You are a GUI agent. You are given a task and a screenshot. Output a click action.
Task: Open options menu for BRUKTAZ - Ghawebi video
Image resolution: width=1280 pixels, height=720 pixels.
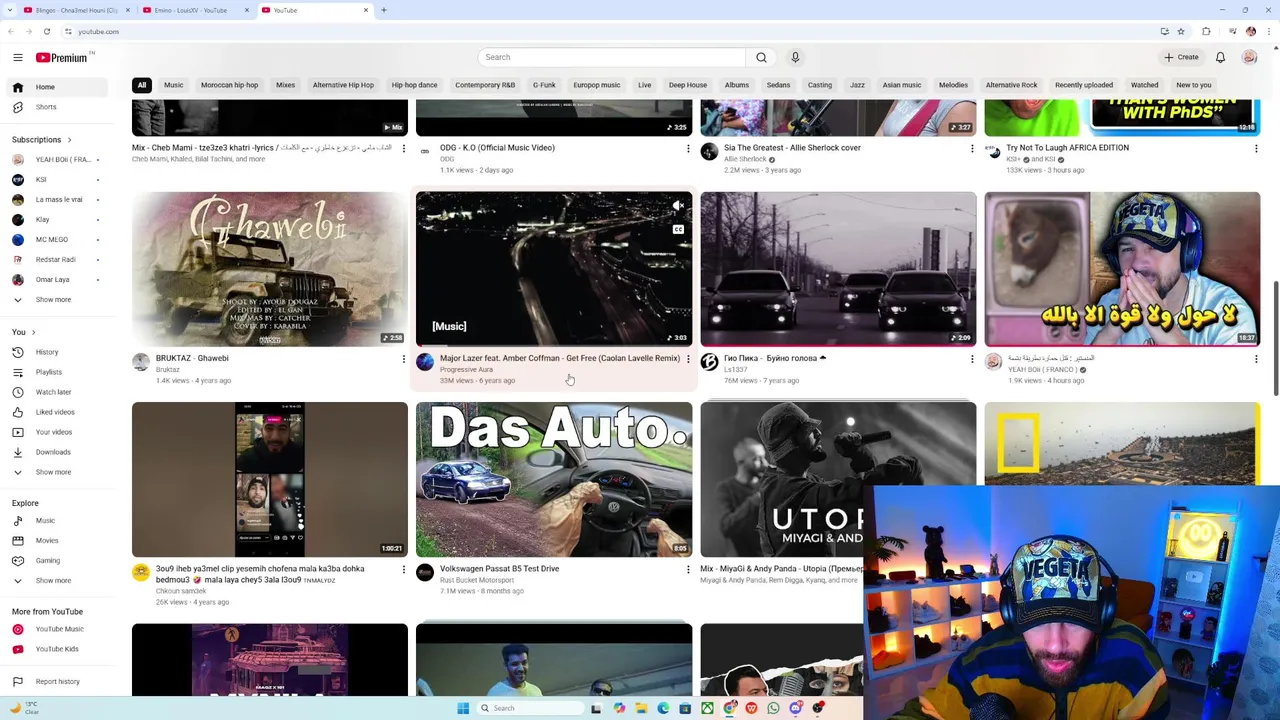[x=404, y=359]
